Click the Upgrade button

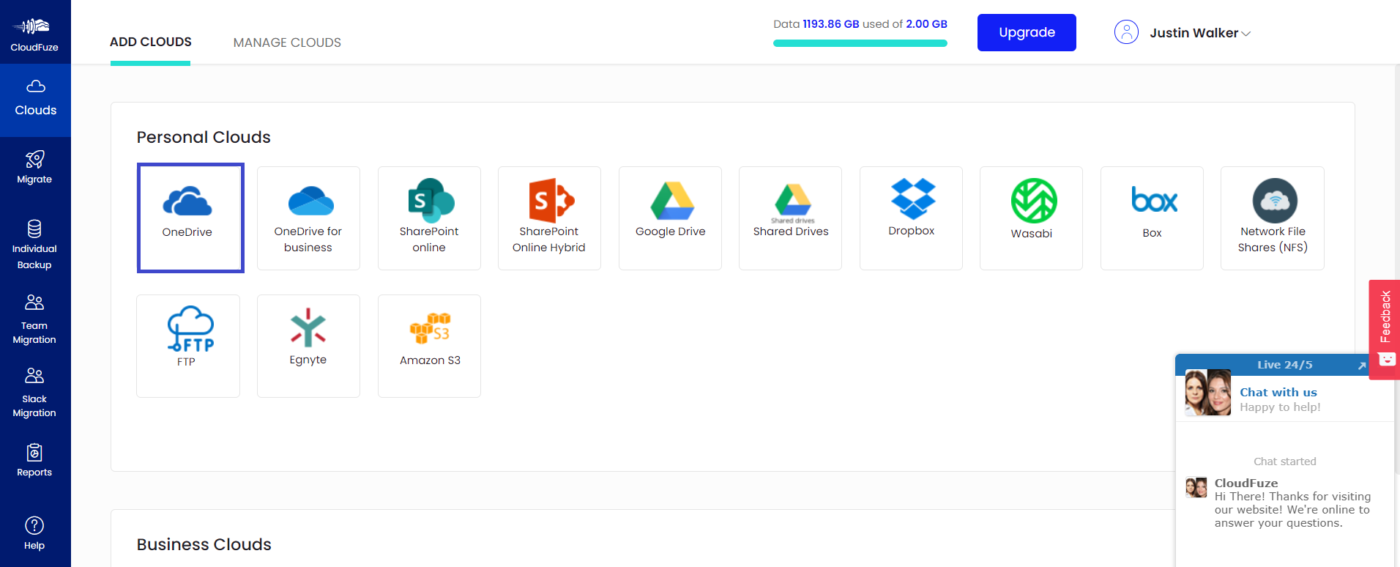[1026, 32]
